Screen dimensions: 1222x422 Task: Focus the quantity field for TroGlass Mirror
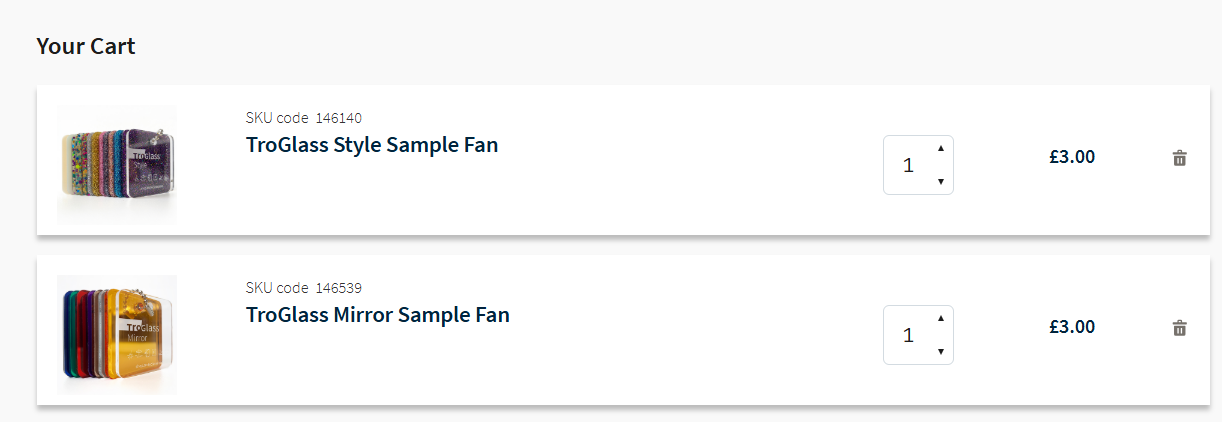908,335
